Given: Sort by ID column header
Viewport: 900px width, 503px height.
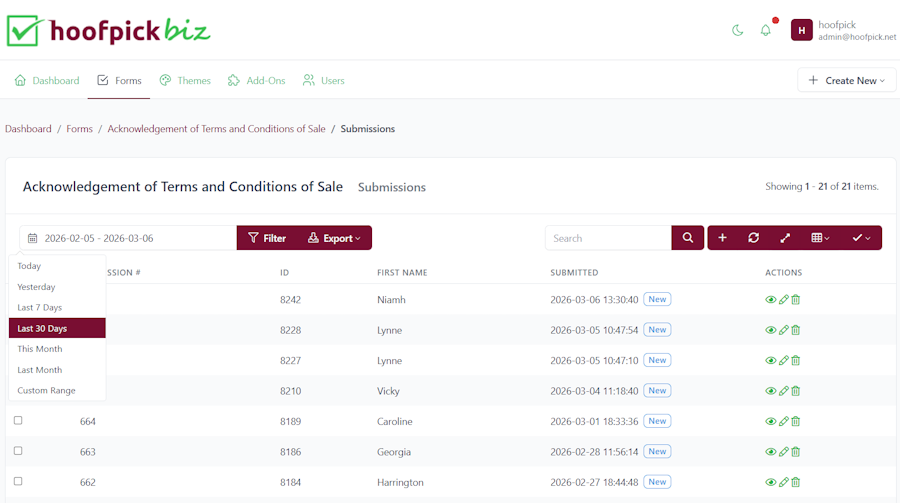Looking at the screenshot, I should [x=284, y=272].
